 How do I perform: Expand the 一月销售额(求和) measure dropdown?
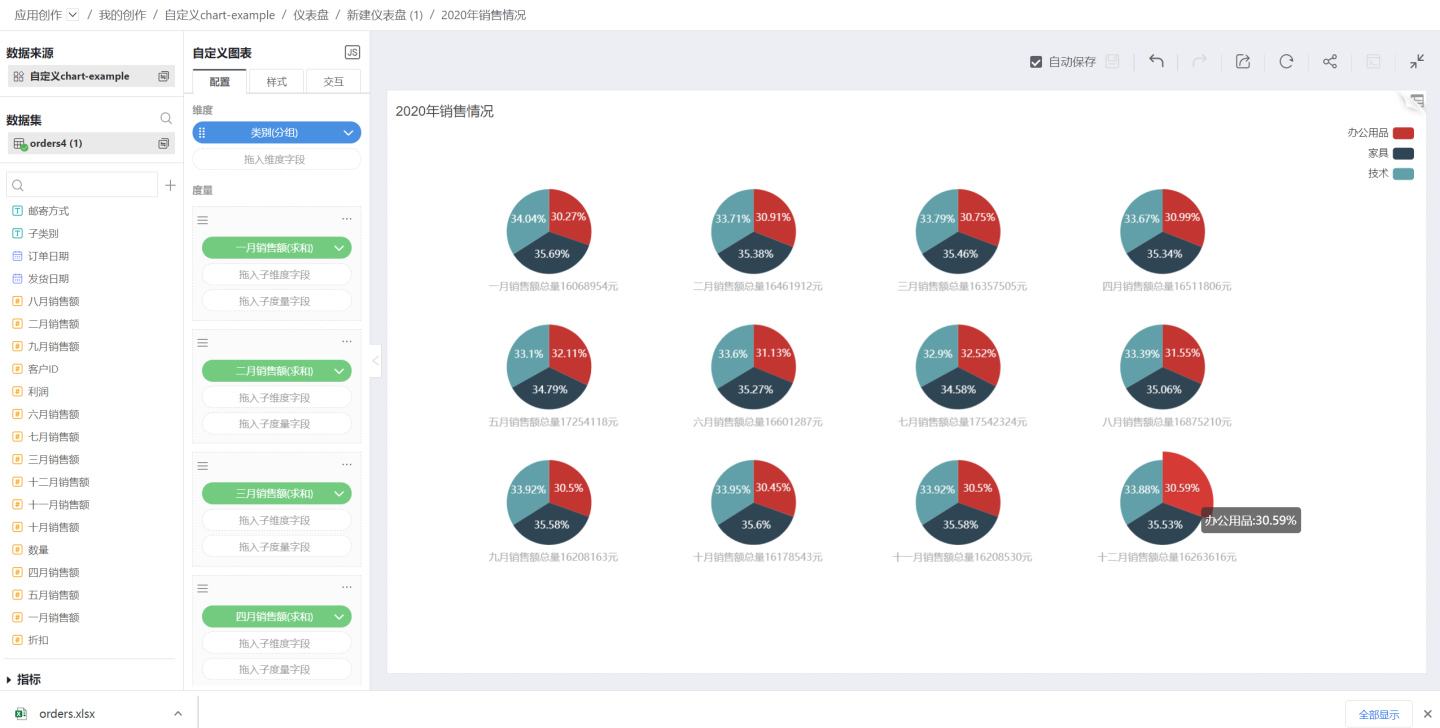pos(339,248)
